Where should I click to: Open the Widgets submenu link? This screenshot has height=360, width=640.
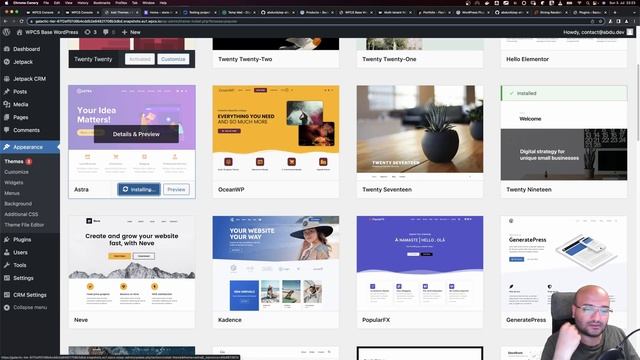pyautogui.click(x=14, y=182)
